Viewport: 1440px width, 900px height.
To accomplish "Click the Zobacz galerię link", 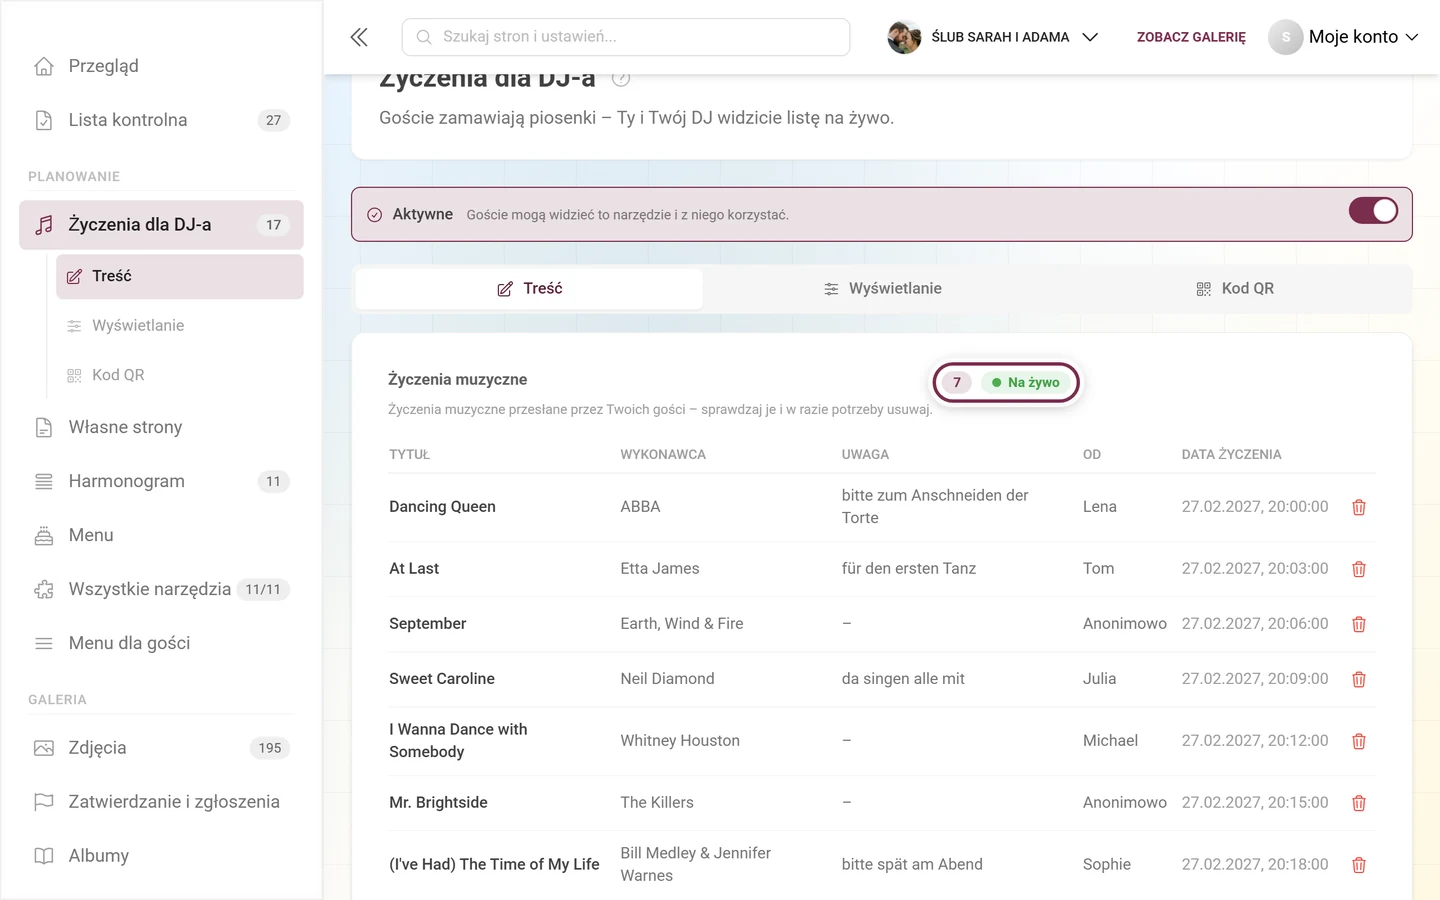I will pos(1191,37).
